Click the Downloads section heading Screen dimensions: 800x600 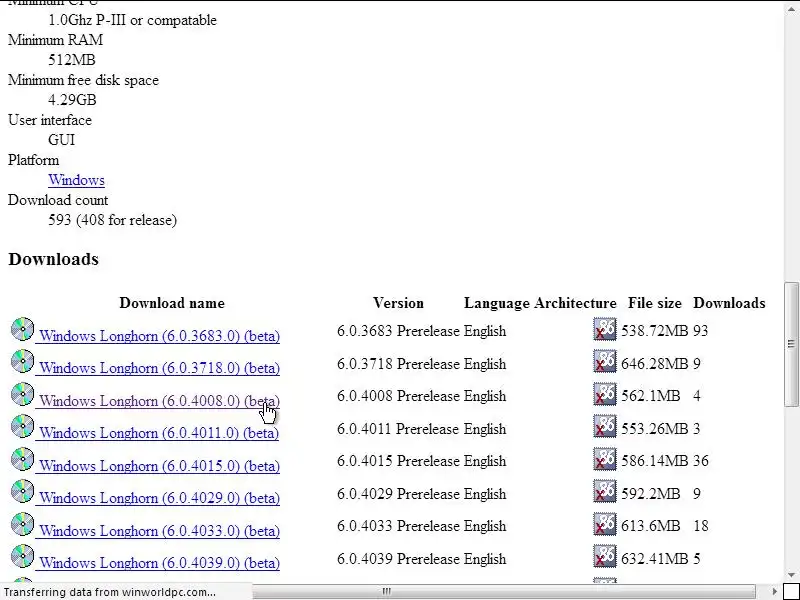(x=54, y=259)
